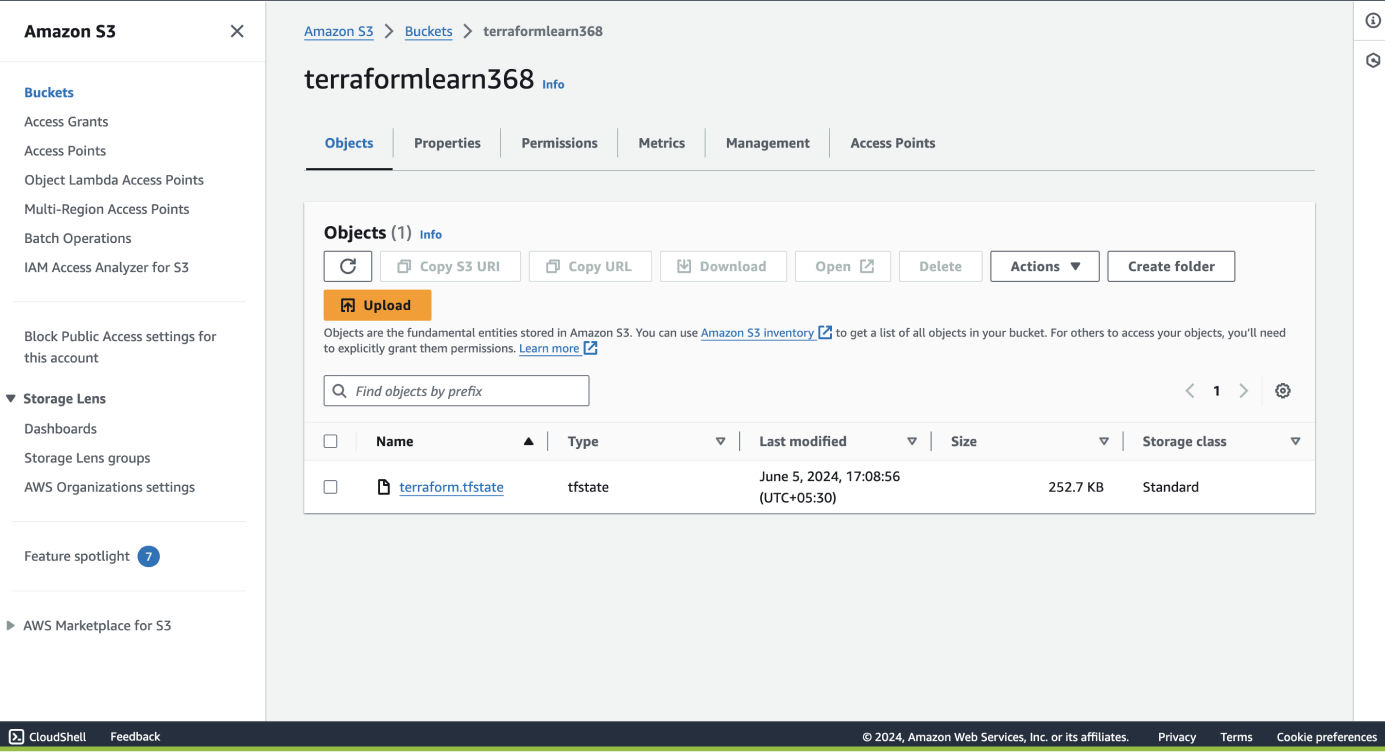Select the terraform.tfstate row checkbox
Screen dimensions: 1385x752
(x=331, y=487)
